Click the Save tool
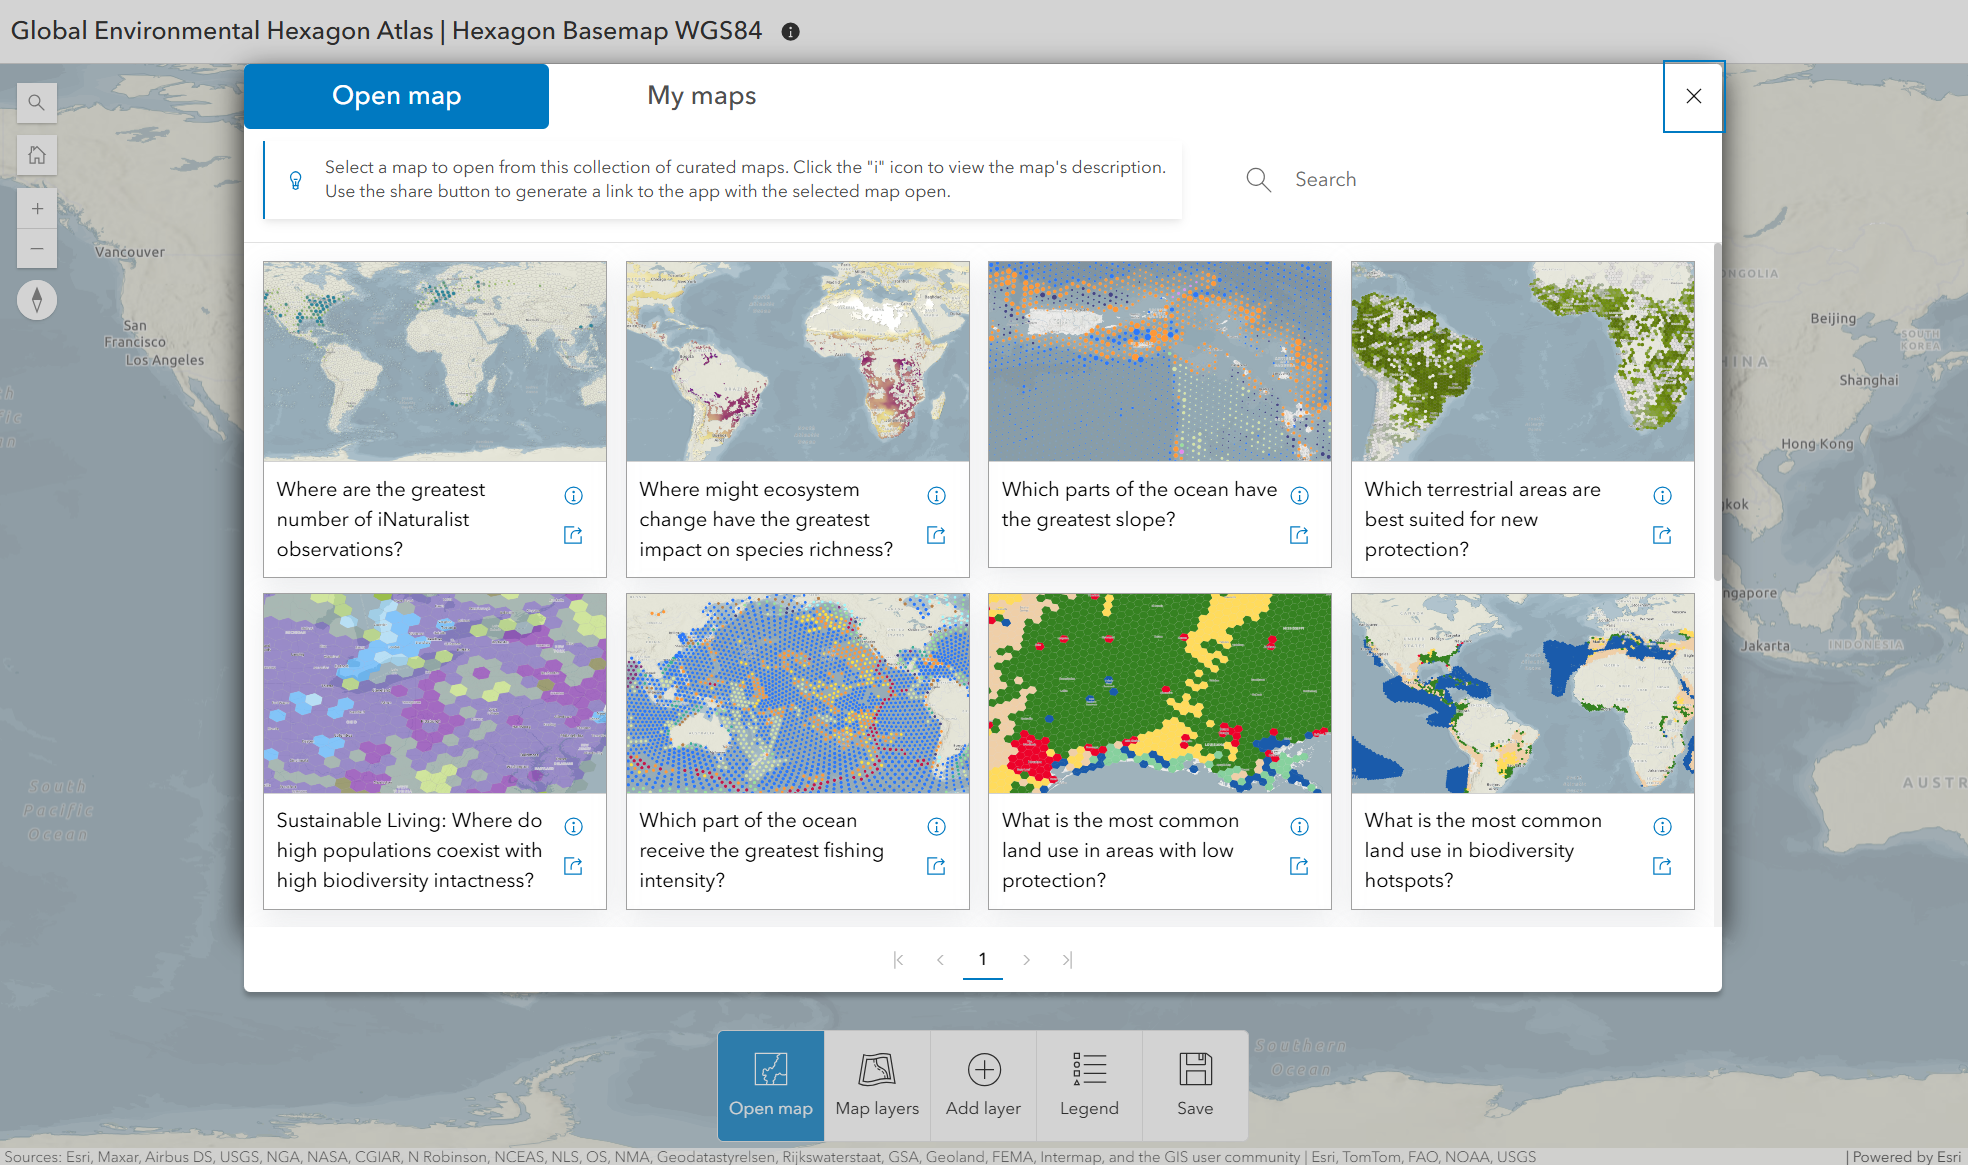This screenshot has height=1165, width=1968. tap(1195, 1085)
